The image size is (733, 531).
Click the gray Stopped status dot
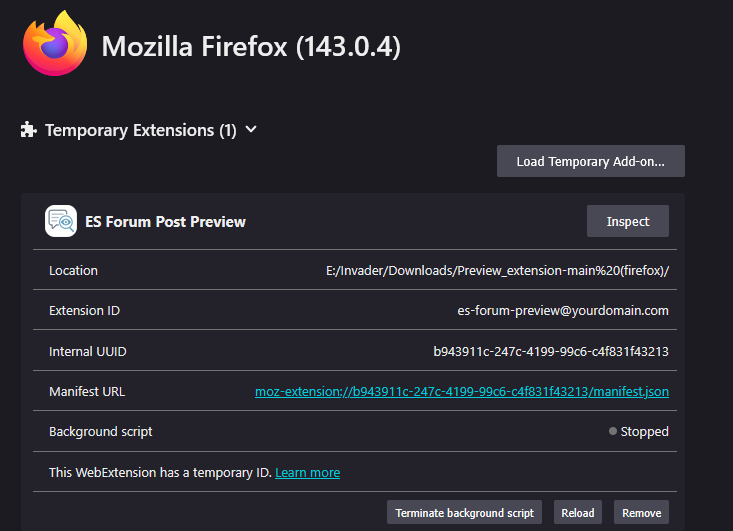[x=613, y=432]
